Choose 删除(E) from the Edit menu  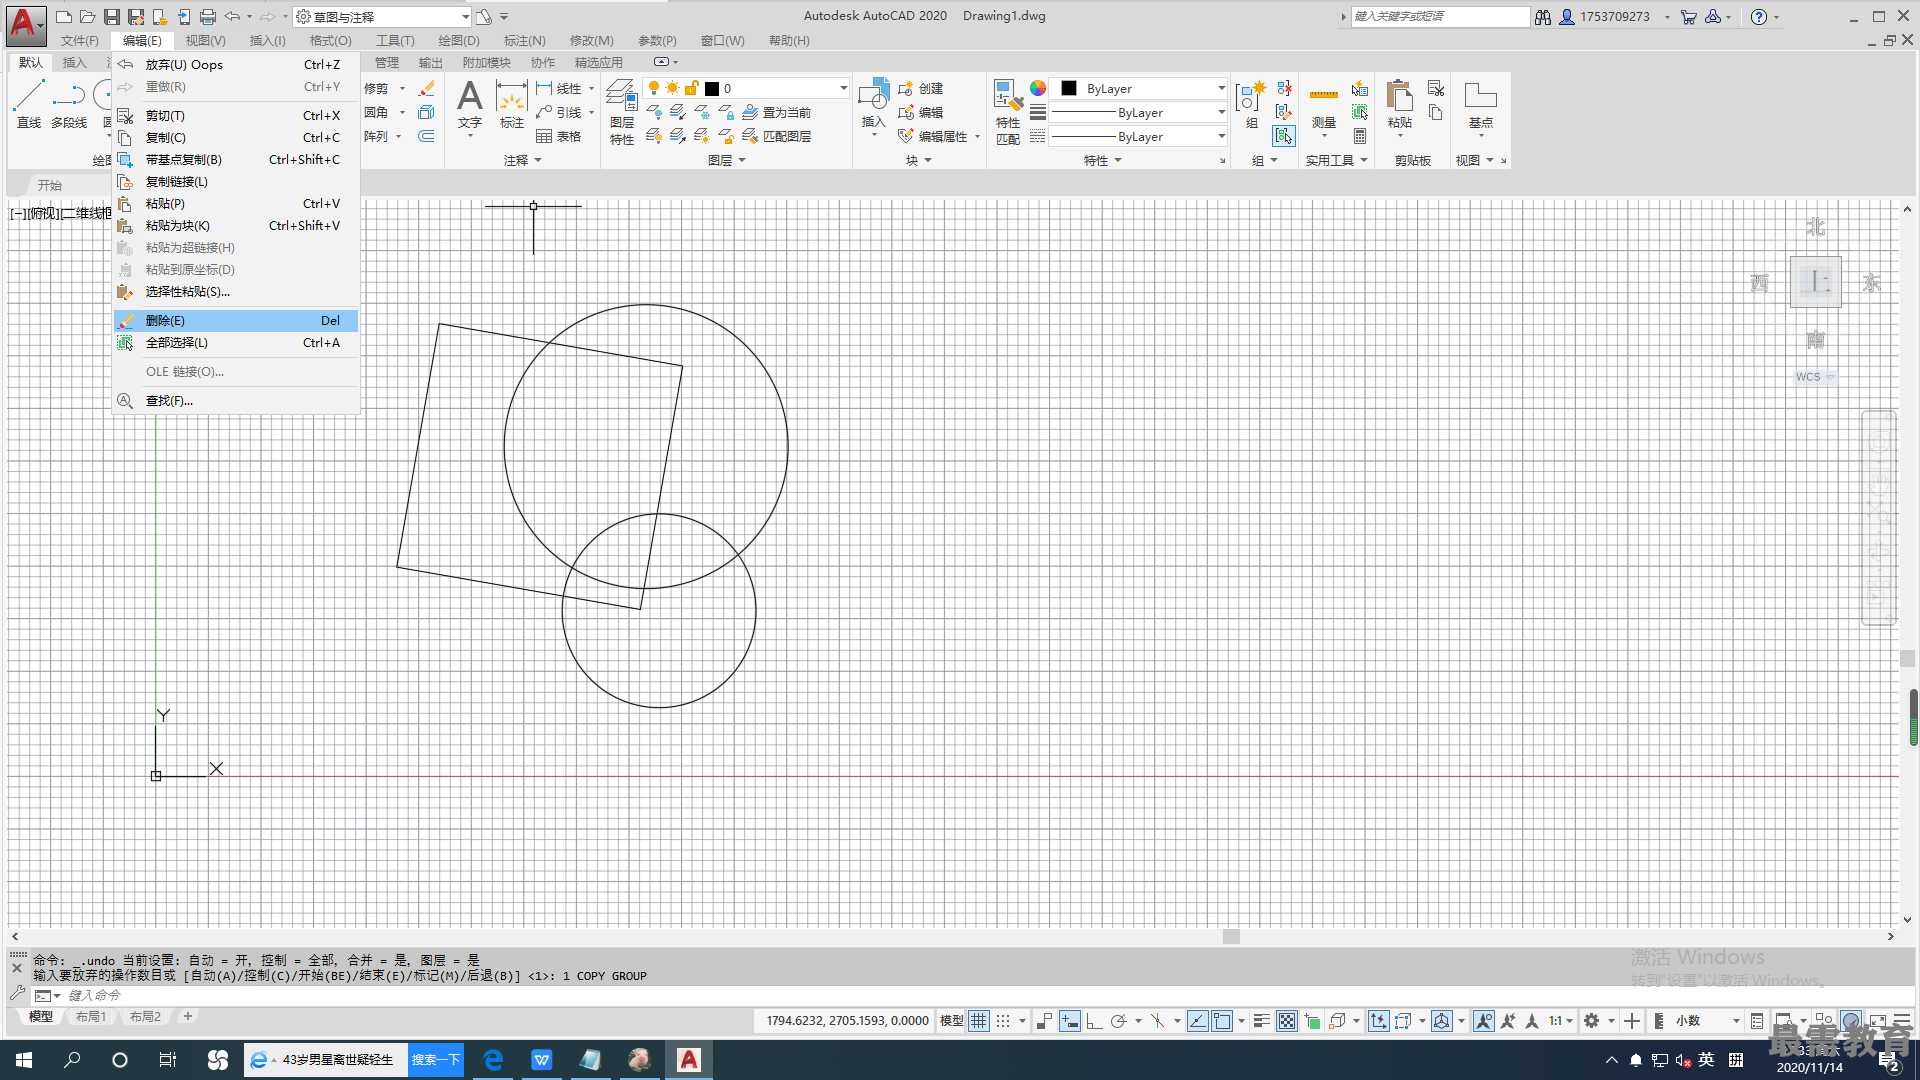click(236, 320)
